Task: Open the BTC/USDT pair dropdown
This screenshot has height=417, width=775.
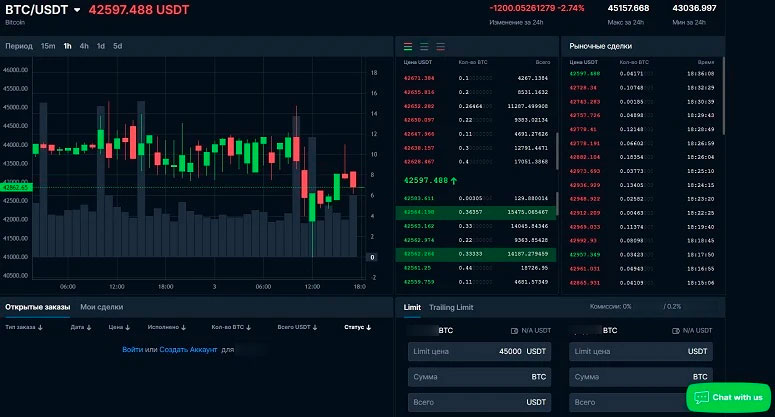Action: click(77, 10)
